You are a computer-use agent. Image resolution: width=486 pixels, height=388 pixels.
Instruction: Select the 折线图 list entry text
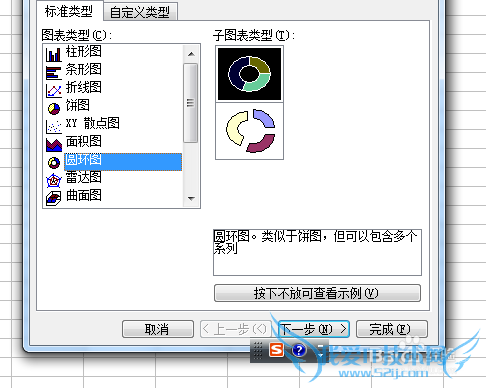tap(84, 87)
